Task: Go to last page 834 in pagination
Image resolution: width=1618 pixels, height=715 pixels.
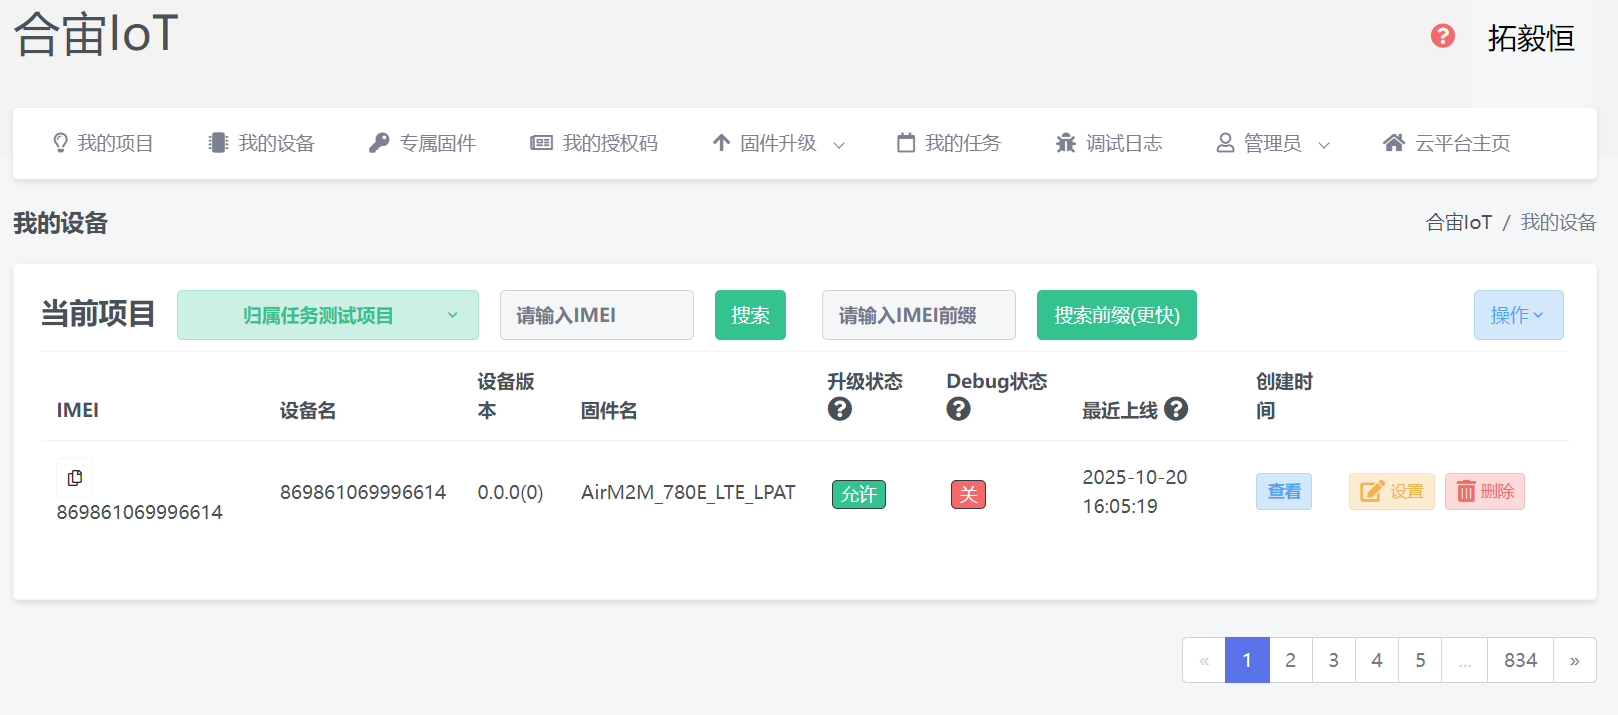Action: [1520, 660]
